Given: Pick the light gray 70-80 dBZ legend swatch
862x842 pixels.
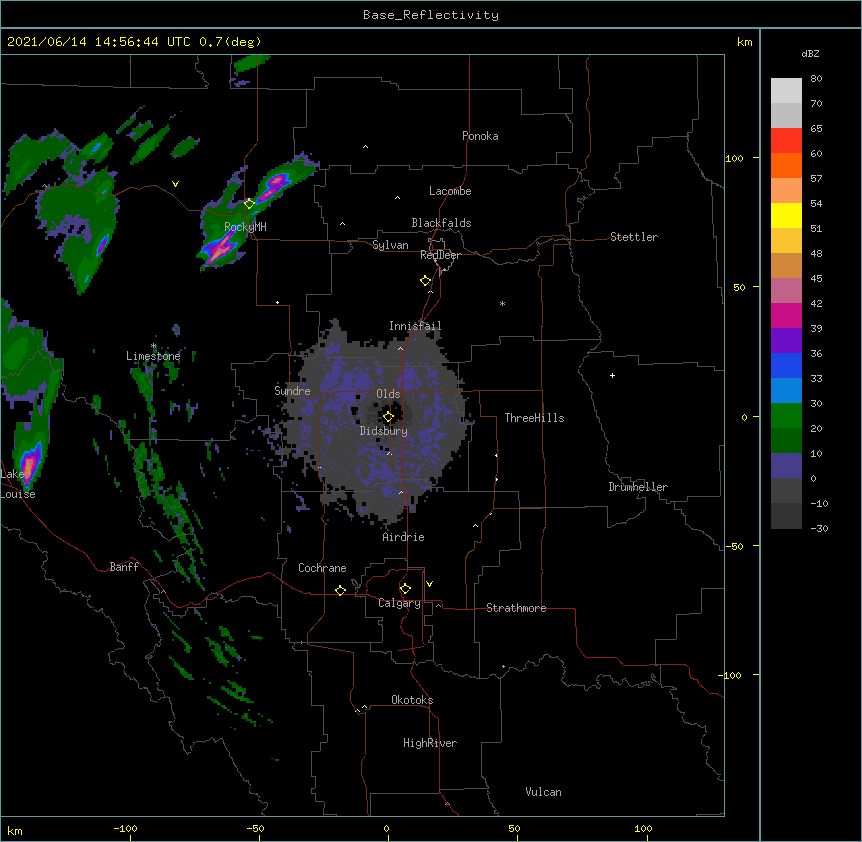Looking at the screenshot, I should [x=786, y=90].
